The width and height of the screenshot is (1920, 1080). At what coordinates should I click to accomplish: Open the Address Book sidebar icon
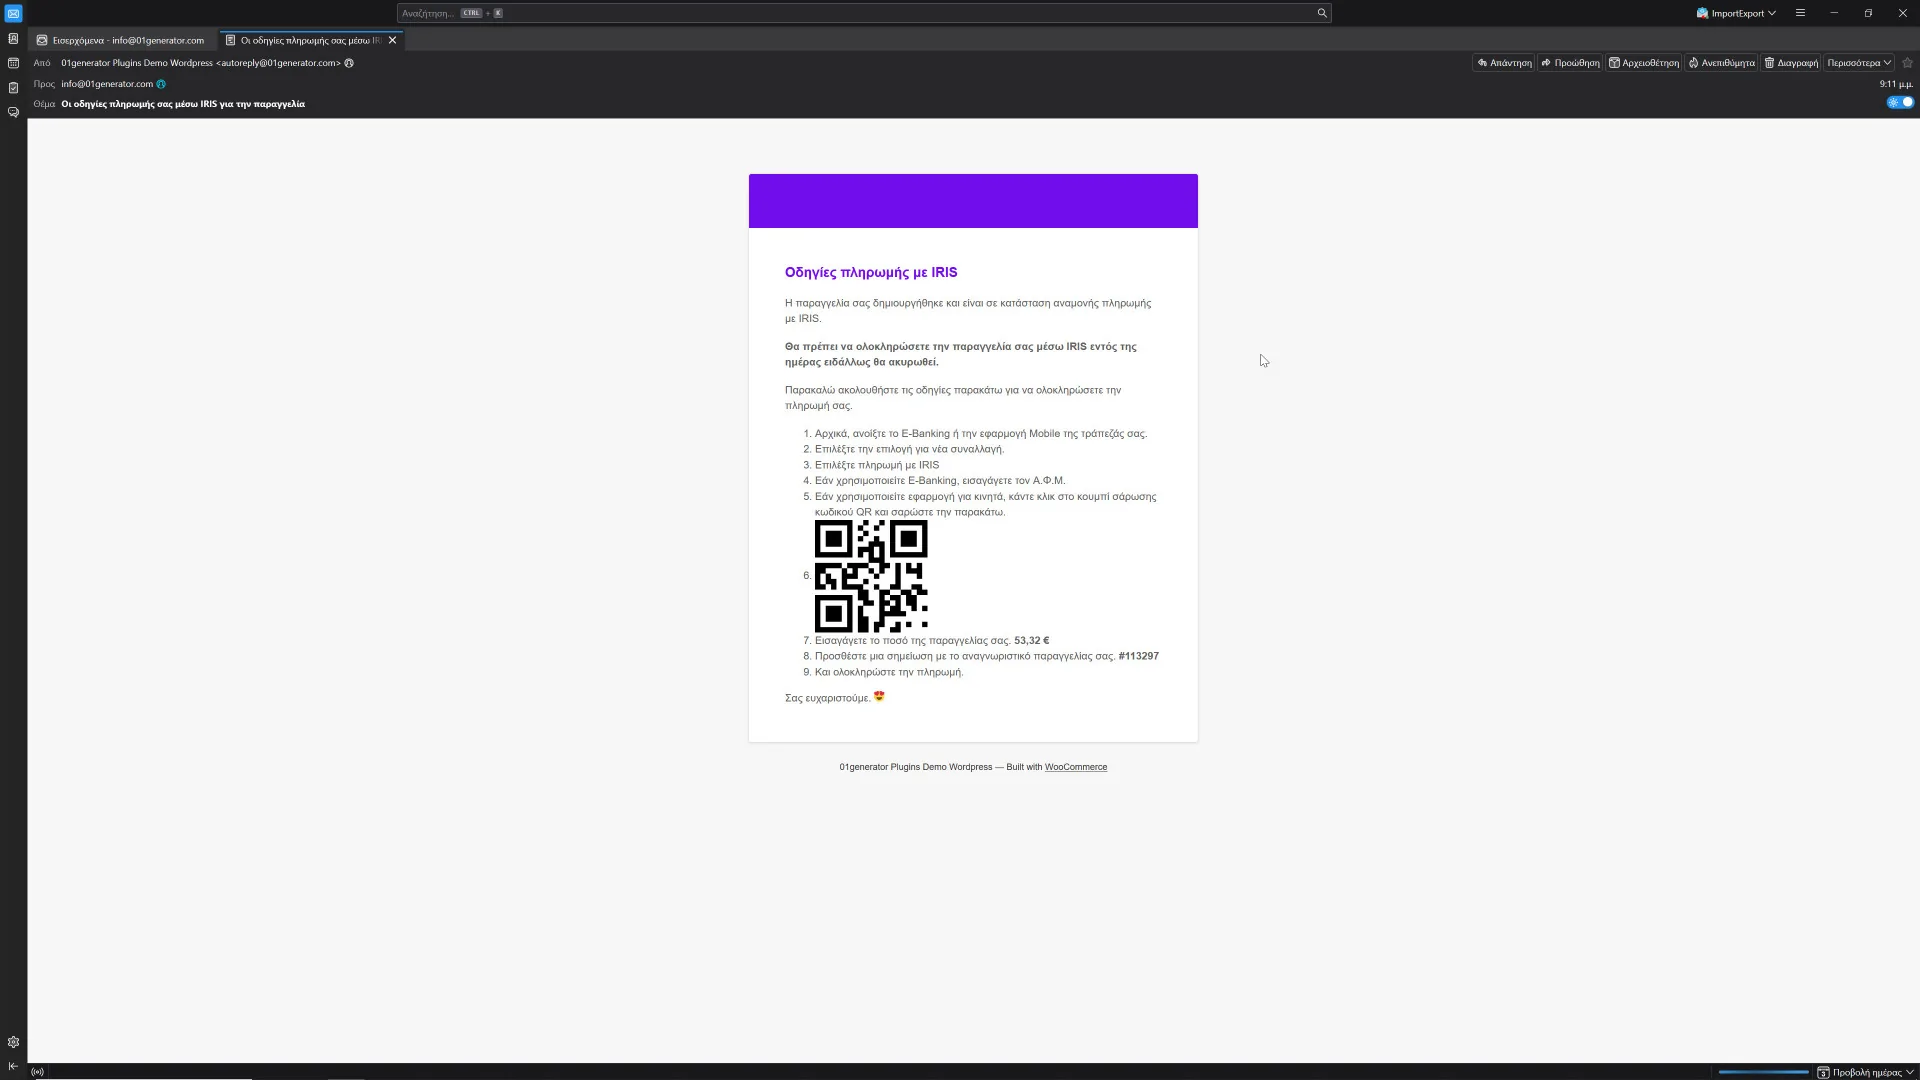pos(13,39)
